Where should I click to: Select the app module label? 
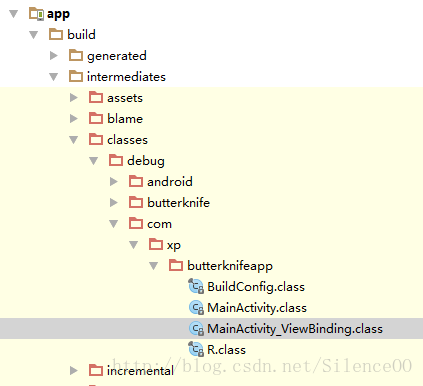click(x=58, y=14)
